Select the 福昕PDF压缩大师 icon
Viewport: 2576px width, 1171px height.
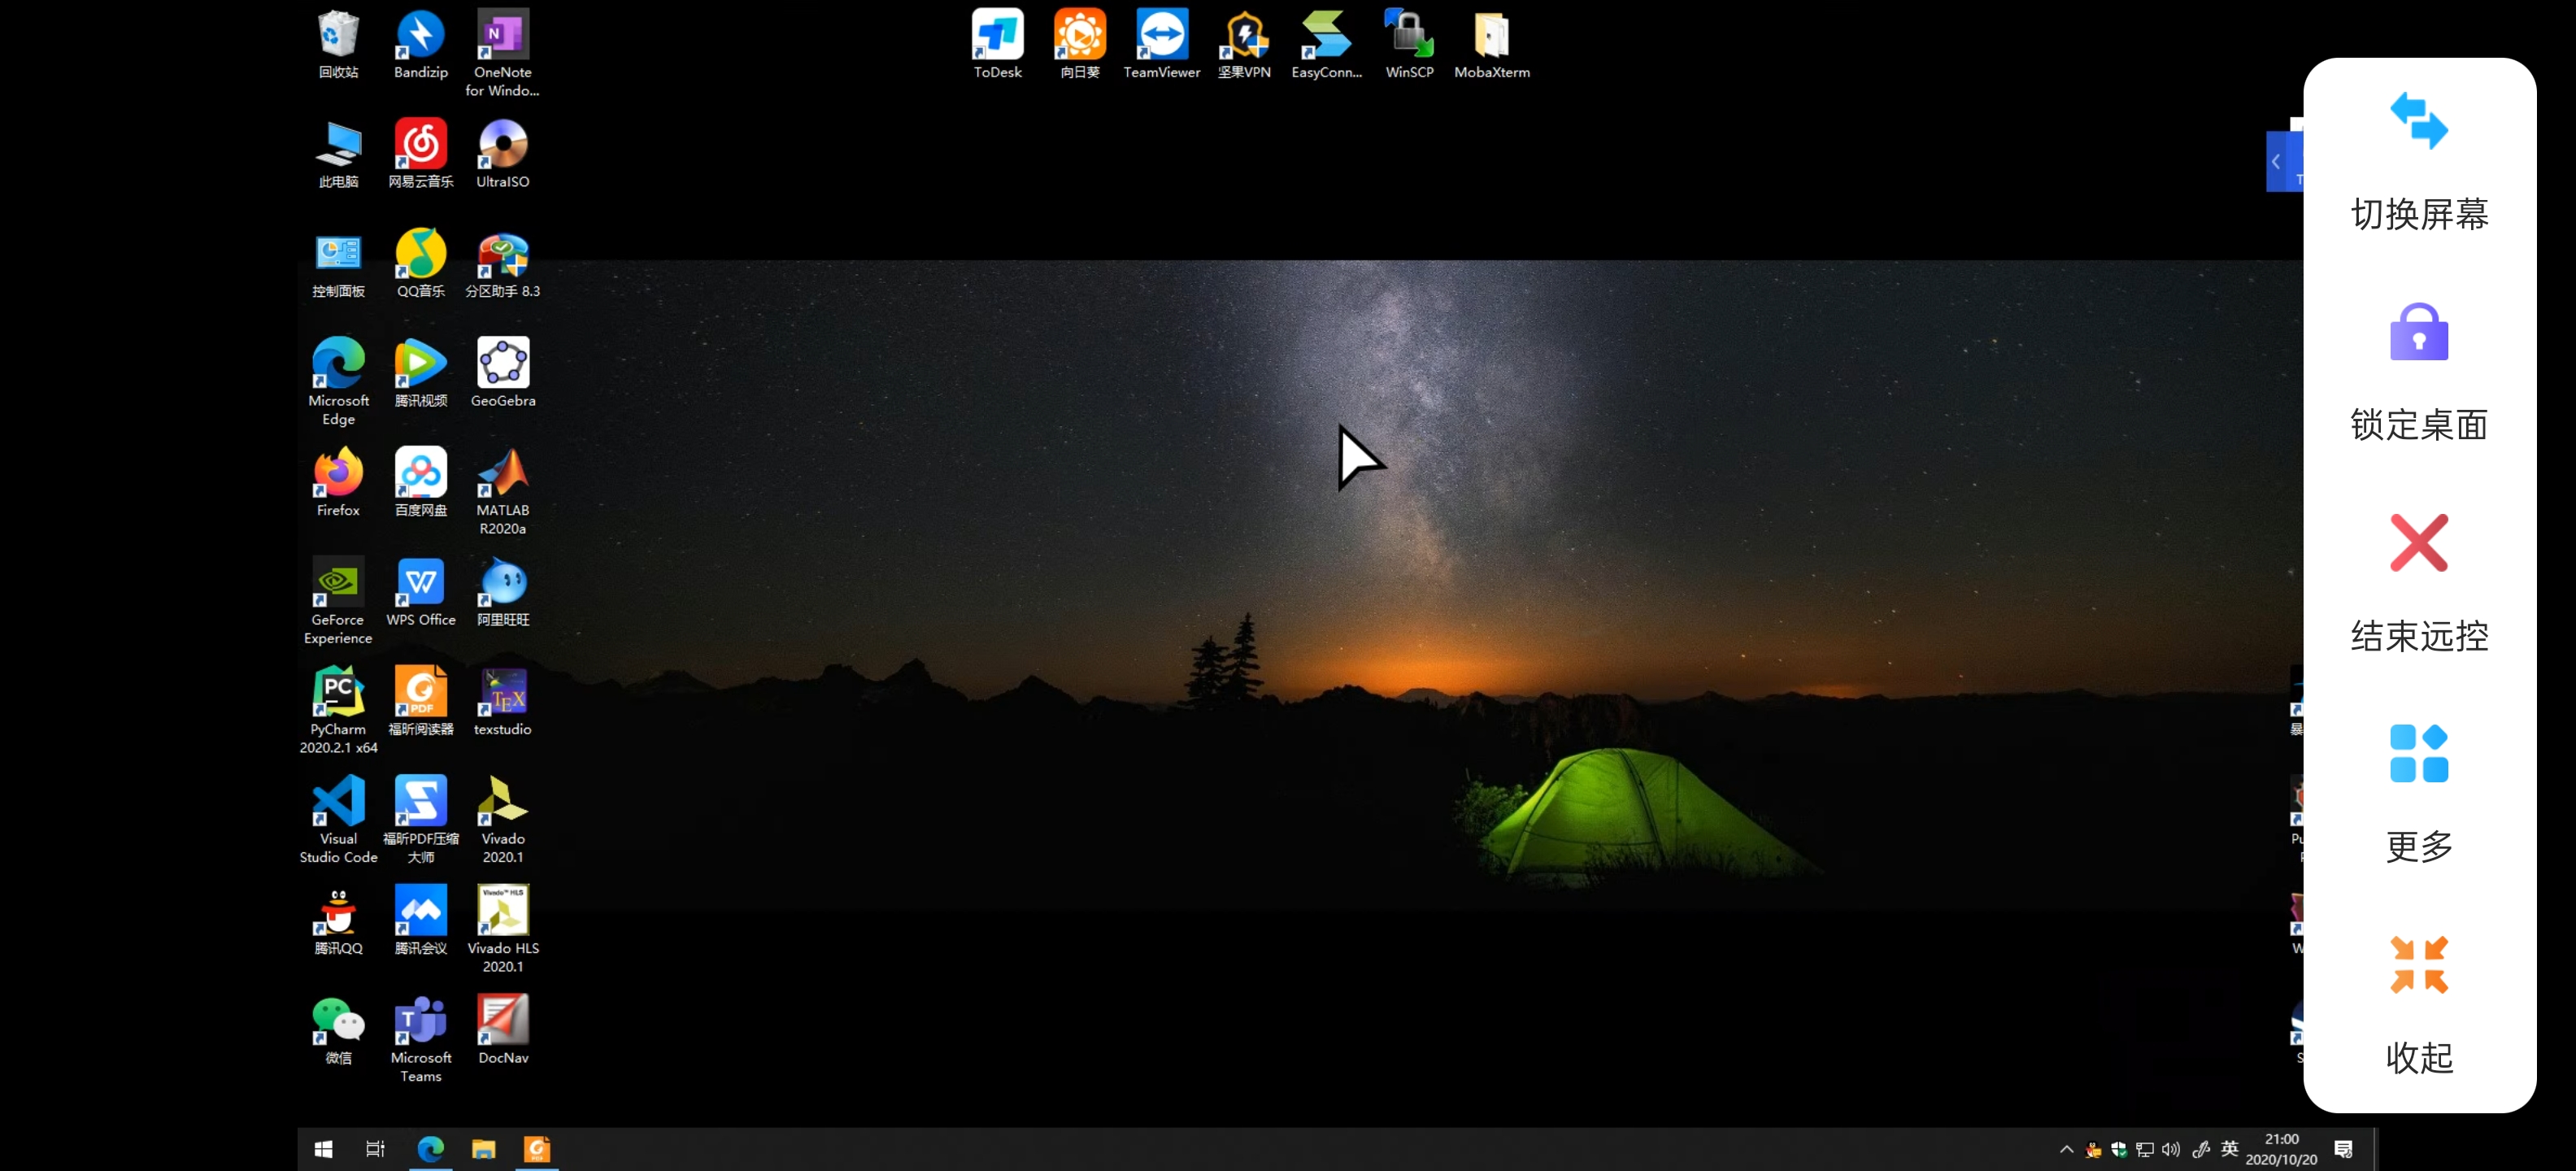pyautogui.click(x=420, y=821)
